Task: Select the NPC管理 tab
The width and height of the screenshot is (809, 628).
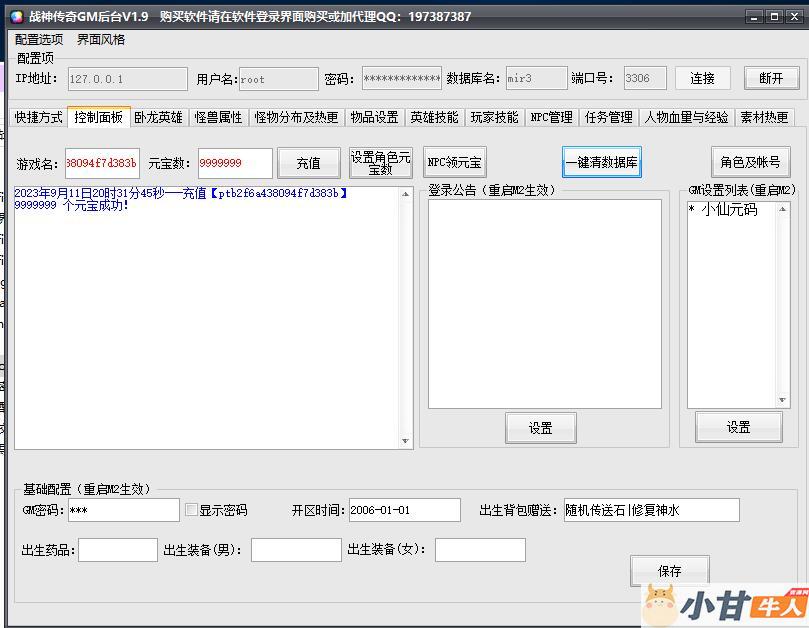Action: pos(551,117)
